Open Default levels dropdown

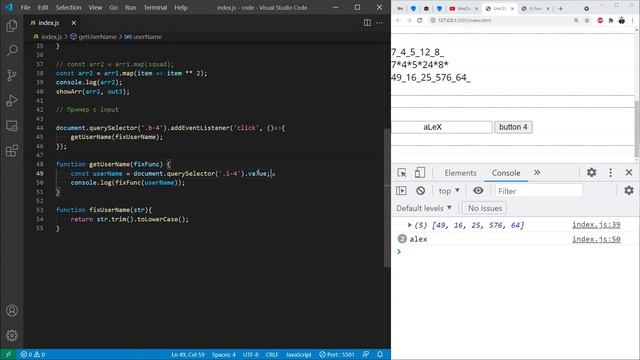point(424,208)
